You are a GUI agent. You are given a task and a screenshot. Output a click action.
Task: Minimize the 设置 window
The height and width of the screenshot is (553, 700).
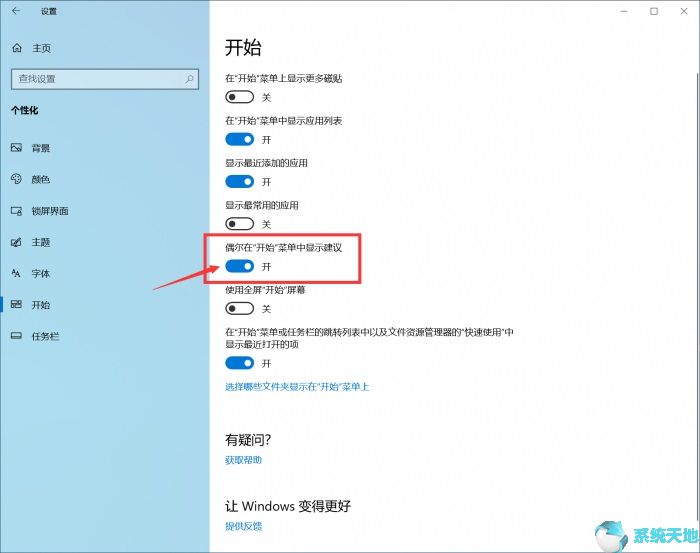624,11
